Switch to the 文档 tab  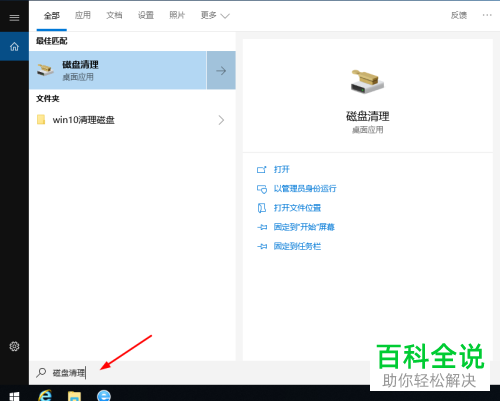[114, 15]
